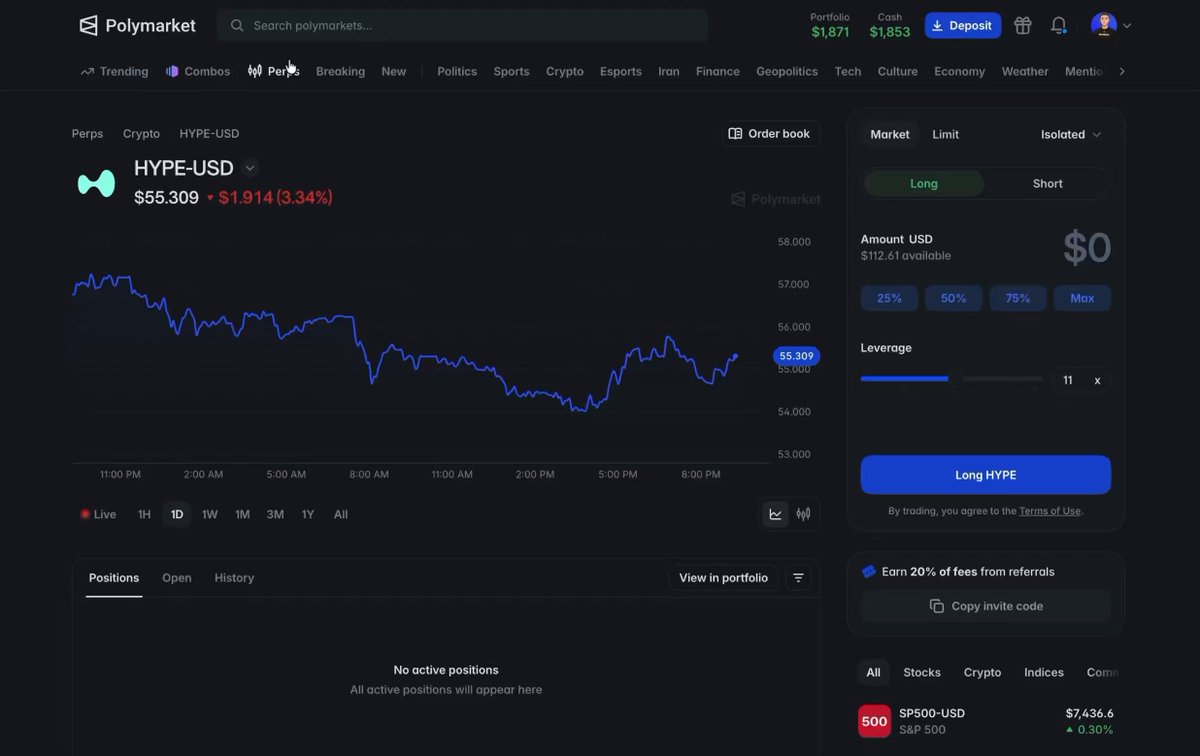This screenshot has height=756, width=1200.
Task: Select the 3M chart range
Action: click(275, 514)
